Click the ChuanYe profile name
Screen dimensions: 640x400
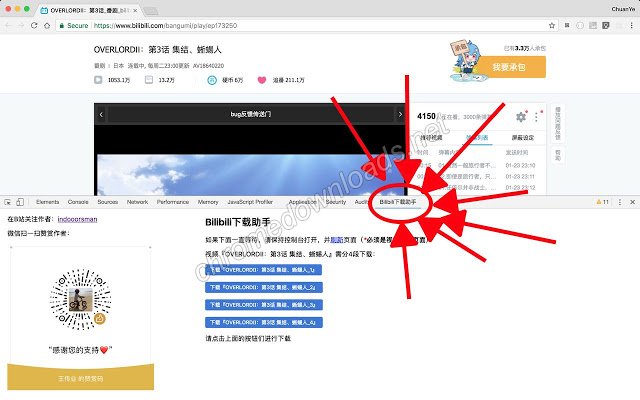pyautogui.click(x=623, y=9)
